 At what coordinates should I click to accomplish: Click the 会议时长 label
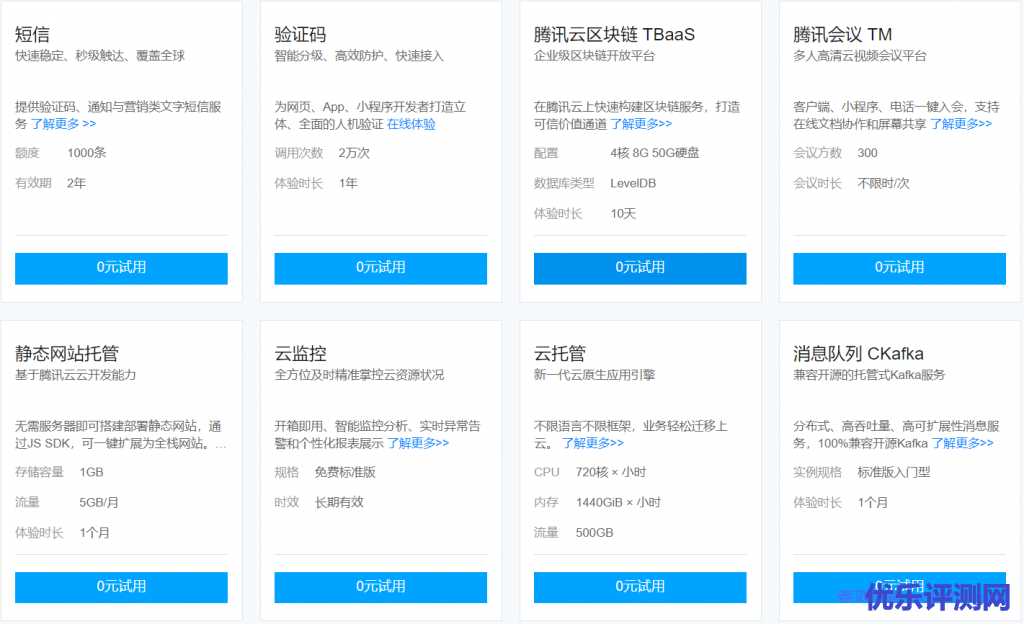click(x=818, y=183)
